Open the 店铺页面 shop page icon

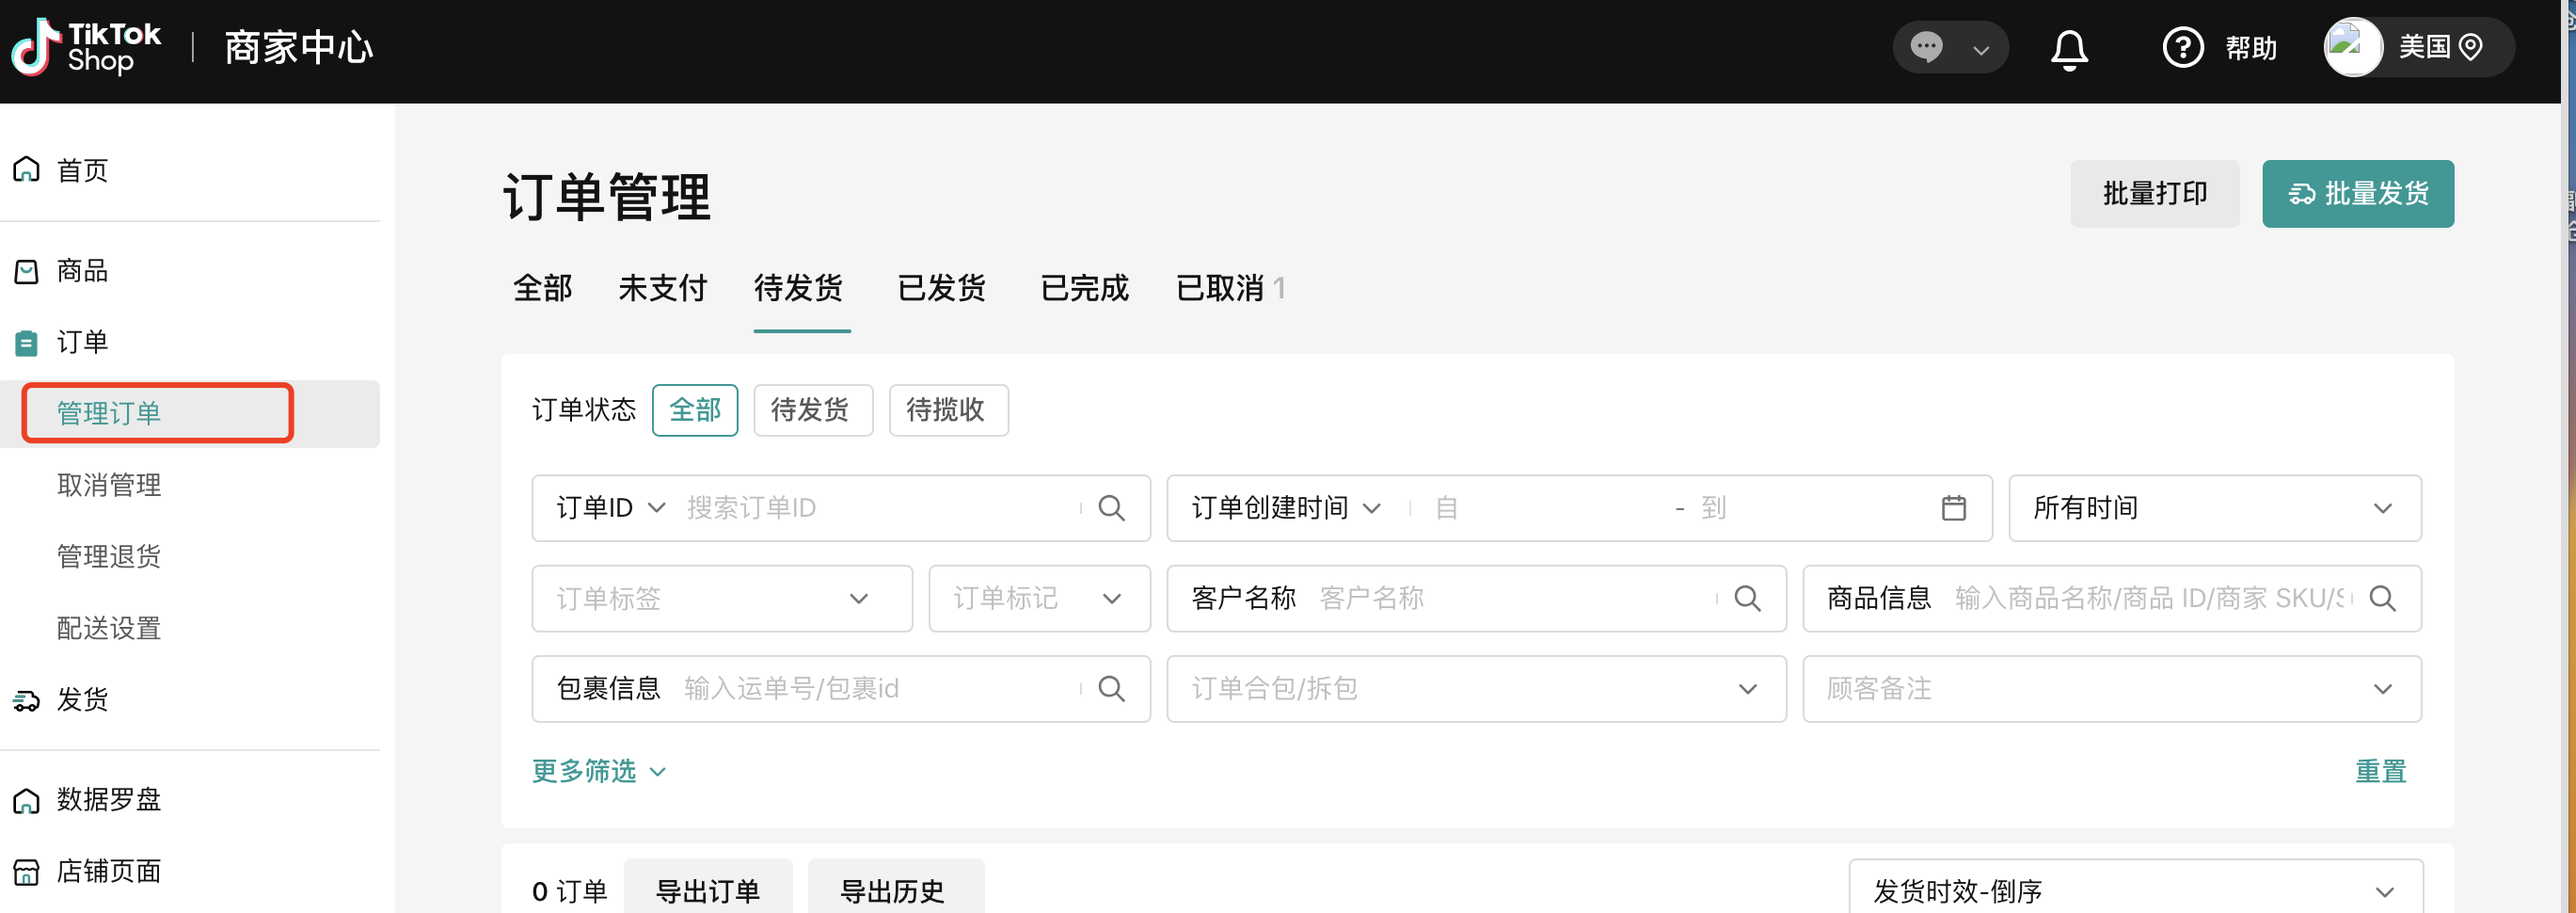point(26,870)
